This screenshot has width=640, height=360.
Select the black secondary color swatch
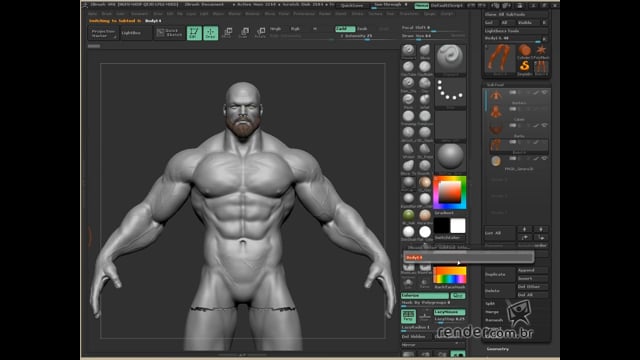[441, 226]
